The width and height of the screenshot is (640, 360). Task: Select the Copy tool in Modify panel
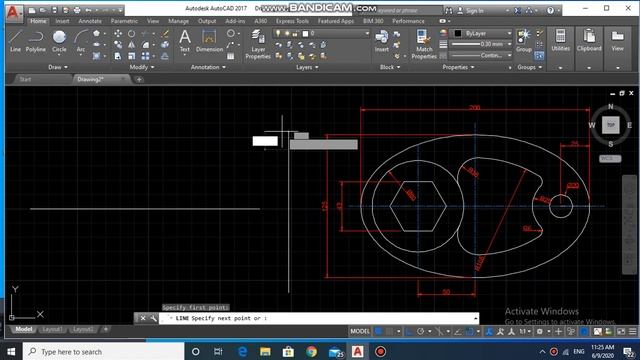pyautogui.click(x=118, y=45)
